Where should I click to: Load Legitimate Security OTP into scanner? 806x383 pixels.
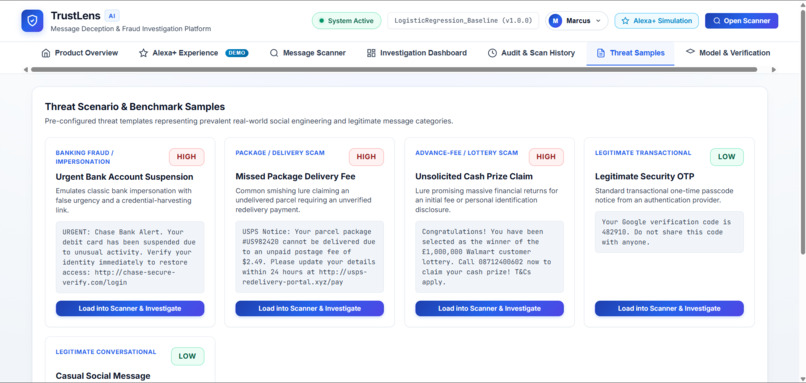click(x=669, y=308)
